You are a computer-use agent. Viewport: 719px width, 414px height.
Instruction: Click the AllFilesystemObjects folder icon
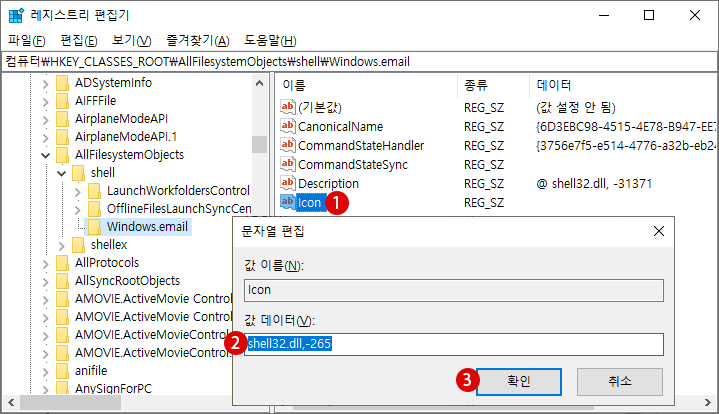[x=62, y=155]
